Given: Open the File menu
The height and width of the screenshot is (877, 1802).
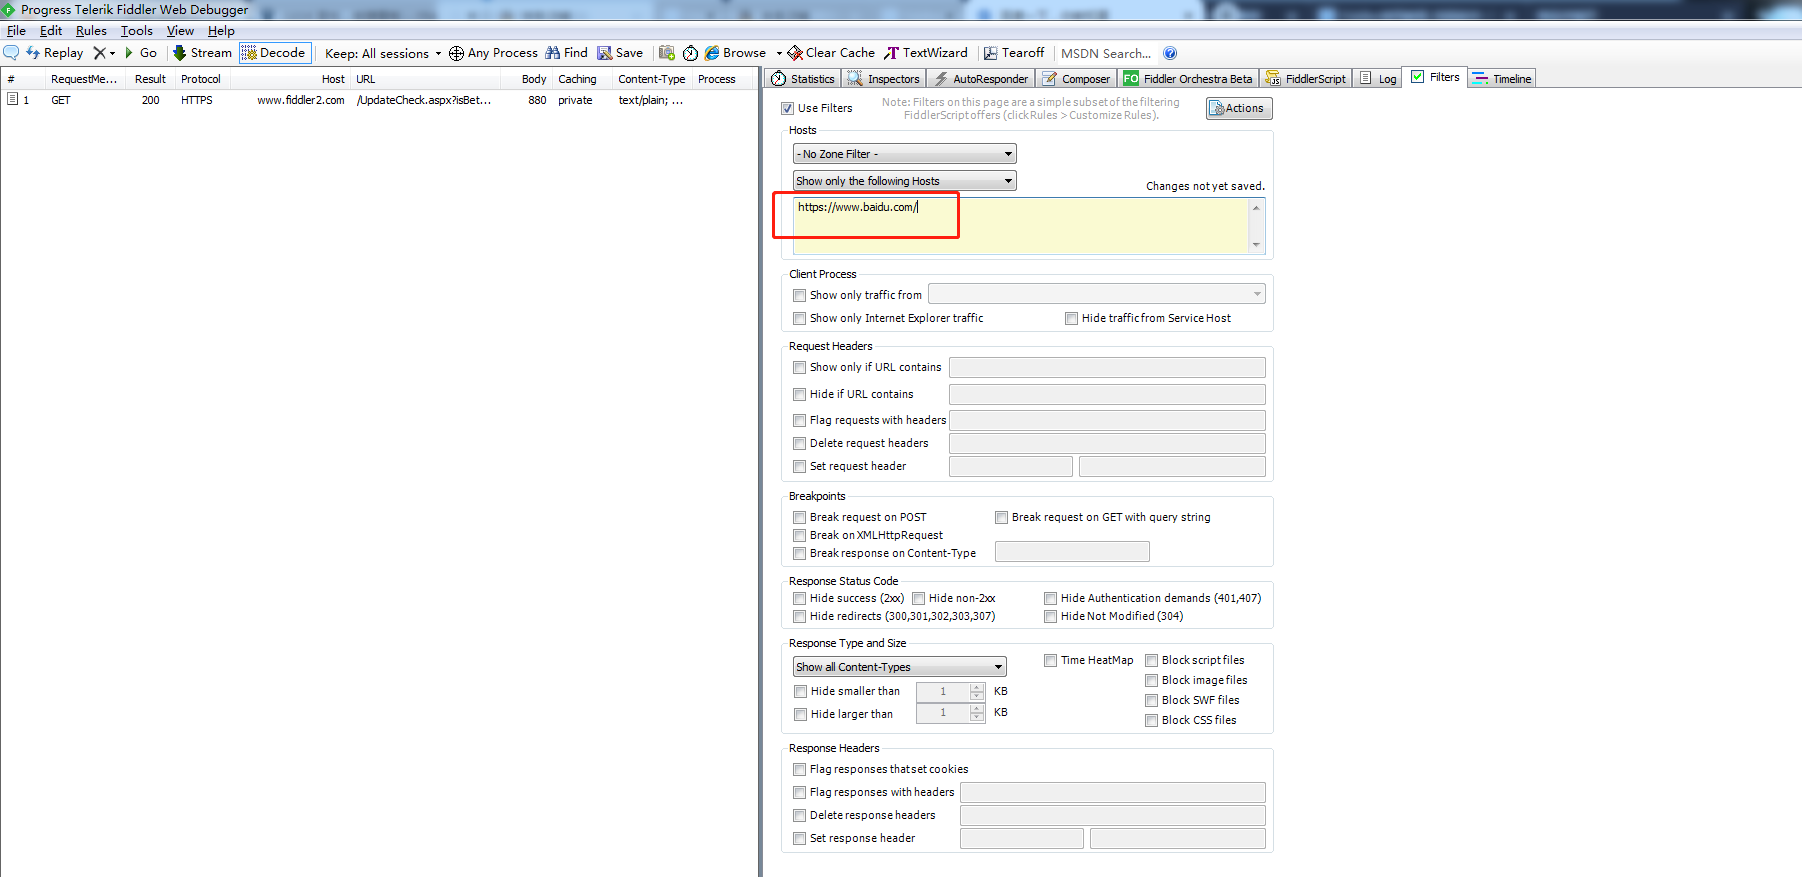Looking at the screenshot, I should [x=16, y=31].
